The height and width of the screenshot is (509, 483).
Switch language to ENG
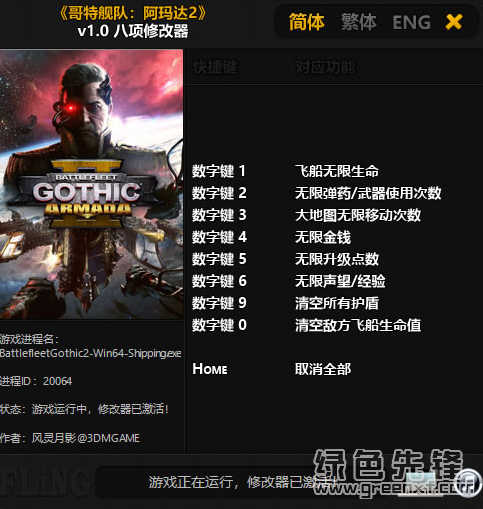[411, 22]
